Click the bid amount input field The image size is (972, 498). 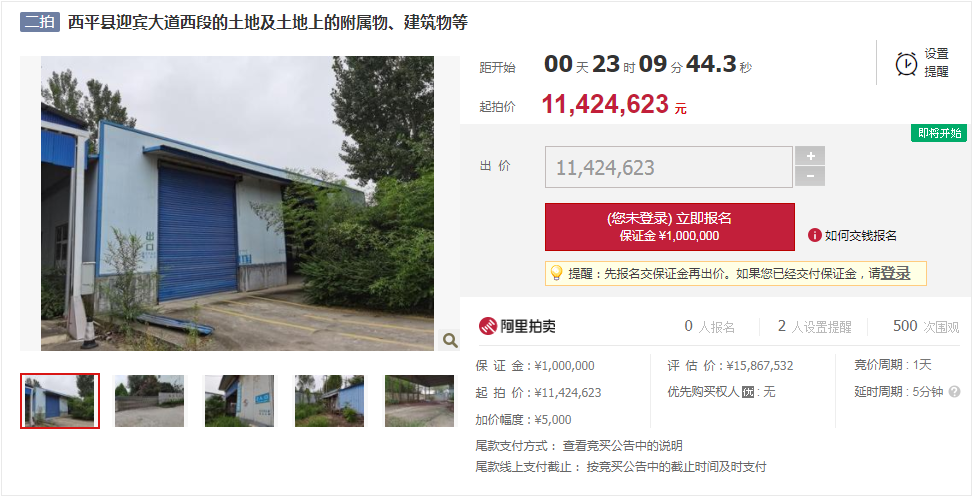tap(669, 167)
